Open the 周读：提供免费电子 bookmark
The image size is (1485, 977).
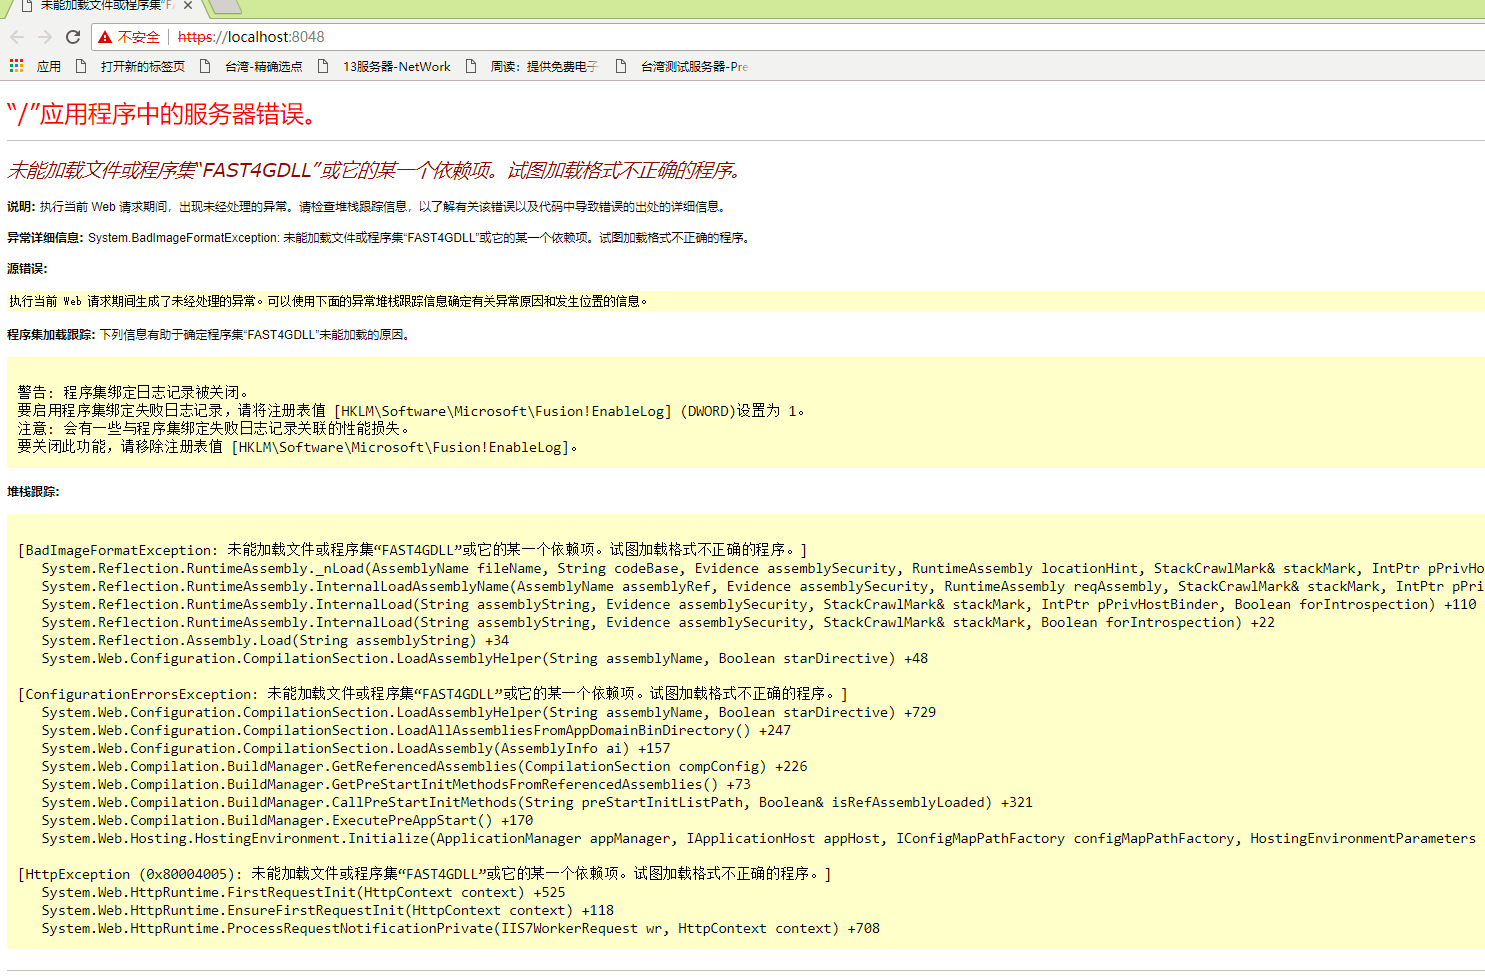point(544,67)
